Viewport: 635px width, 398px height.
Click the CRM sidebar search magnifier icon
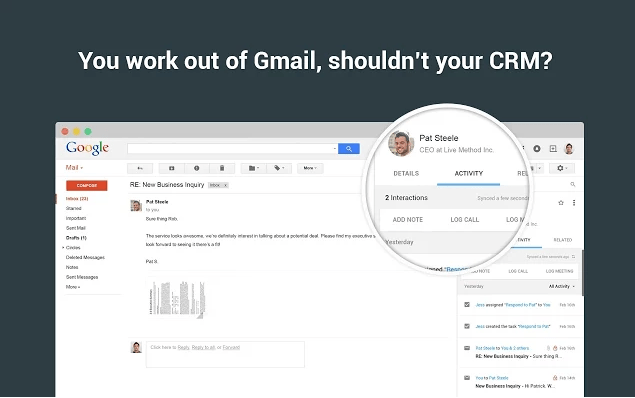(x=573, y=184)
